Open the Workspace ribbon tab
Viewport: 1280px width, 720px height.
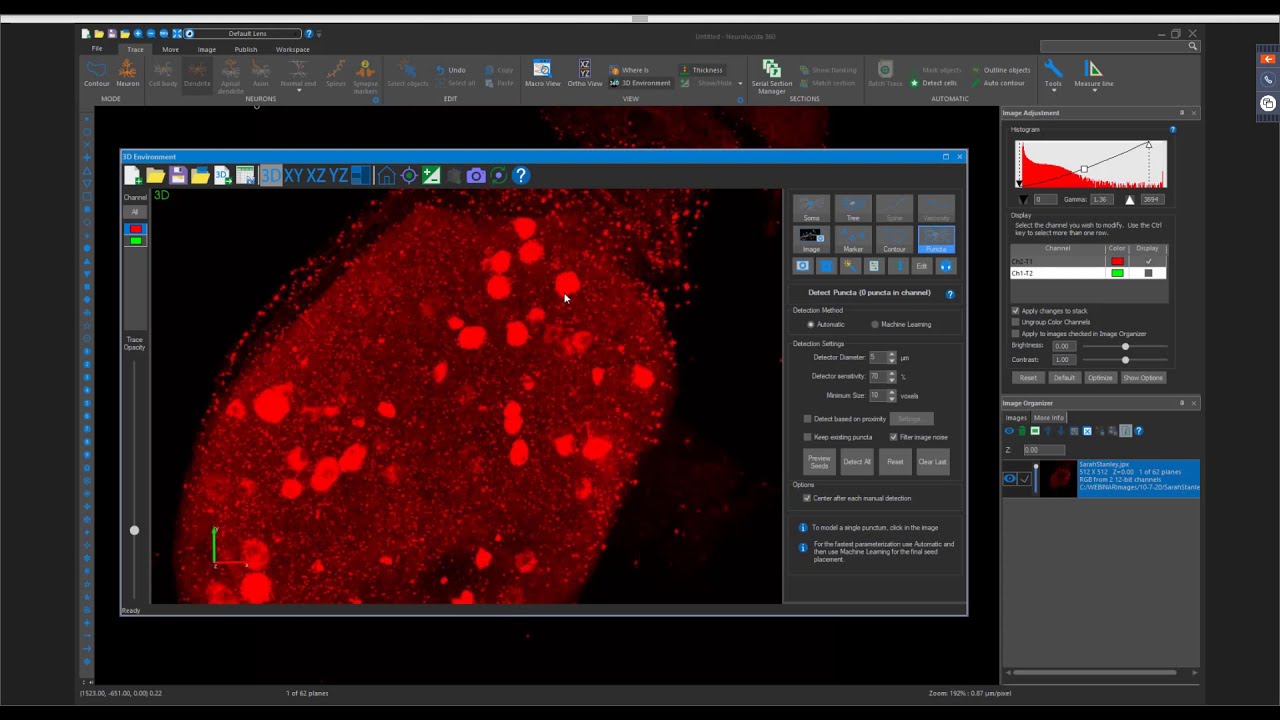[x=293, y=49]
